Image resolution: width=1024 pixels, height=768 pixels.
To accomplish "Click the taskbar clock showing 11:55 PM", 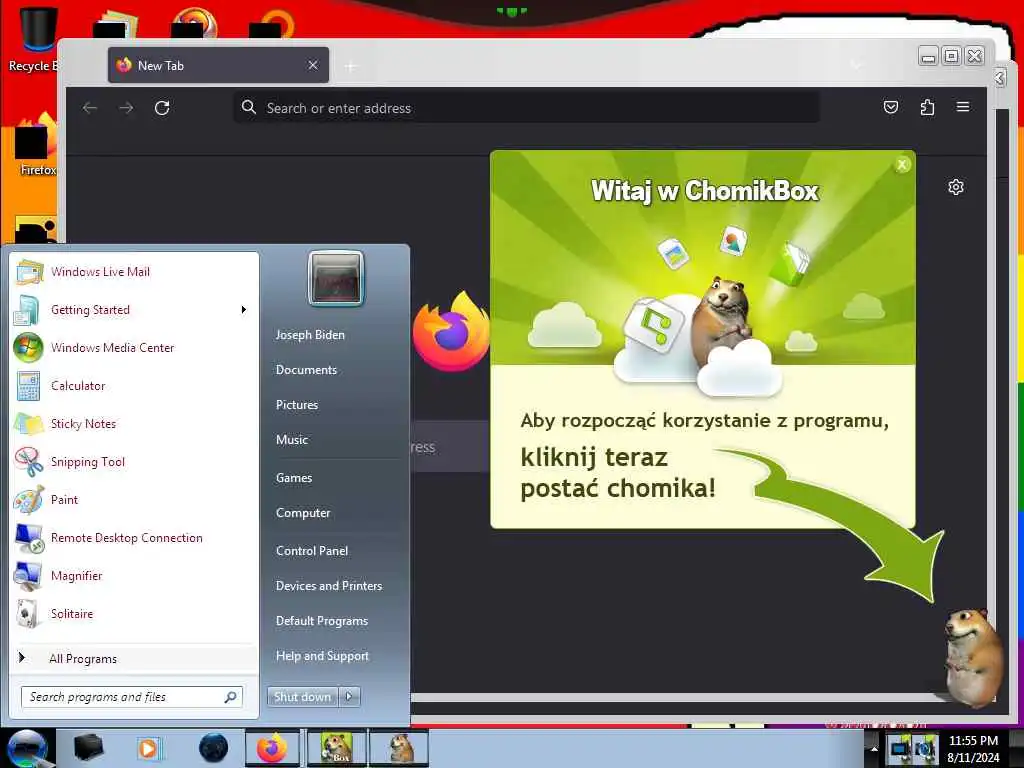I will pos(973,749).
